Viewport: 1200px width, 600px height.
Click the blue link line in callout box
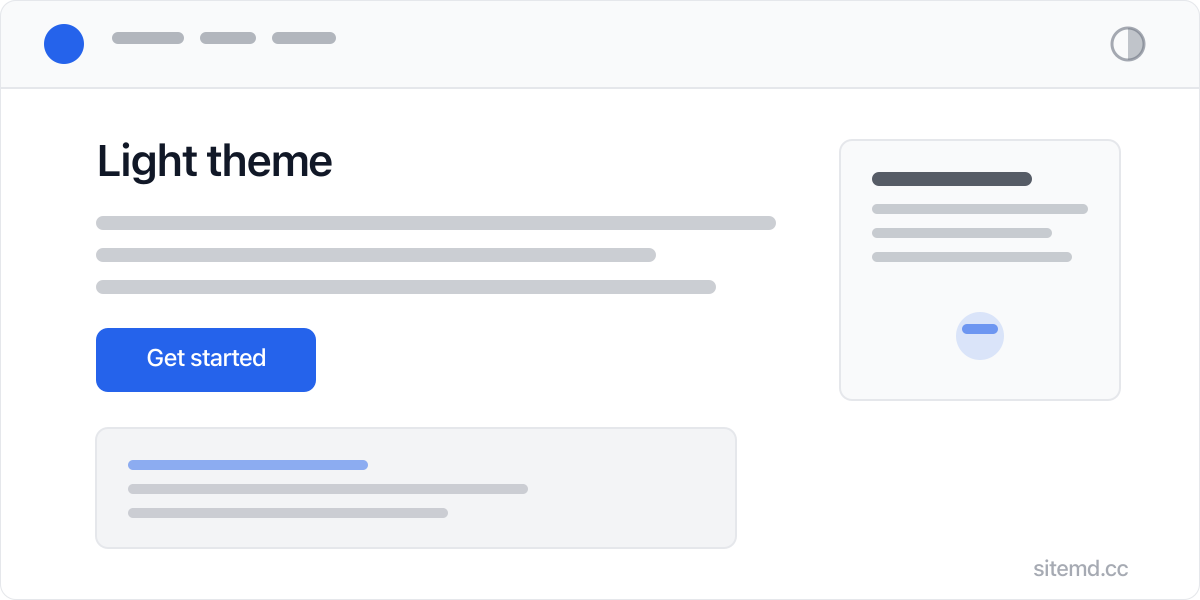[248, 465]
